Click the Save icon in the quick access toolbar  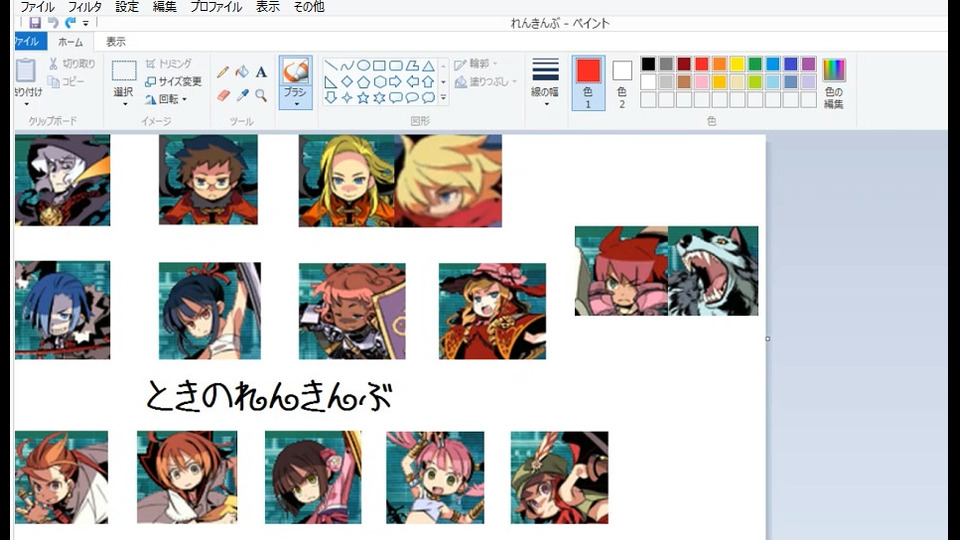(35, 23)
